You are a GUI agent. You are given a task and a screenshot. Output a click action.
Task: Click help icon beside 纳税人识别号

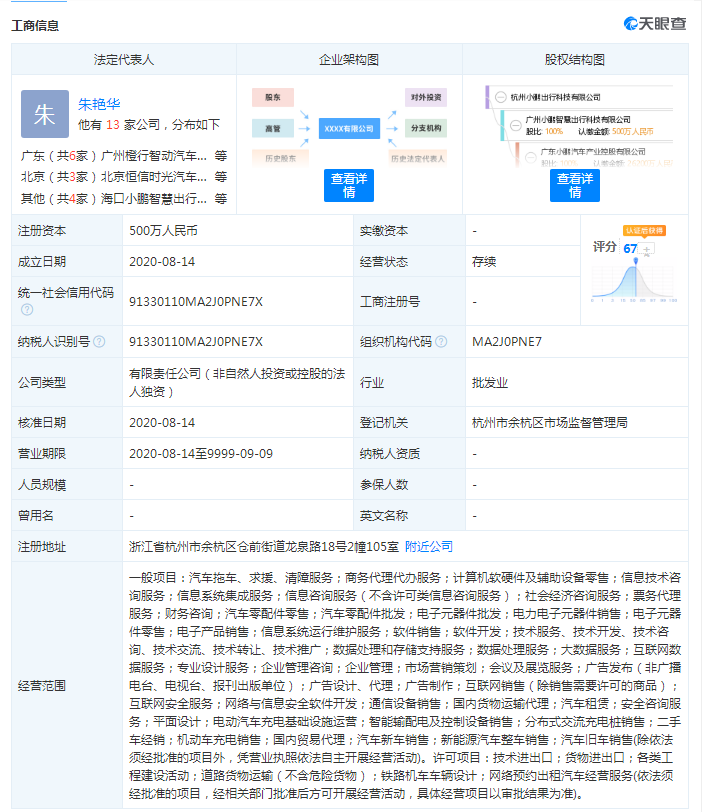click(99, 342)
